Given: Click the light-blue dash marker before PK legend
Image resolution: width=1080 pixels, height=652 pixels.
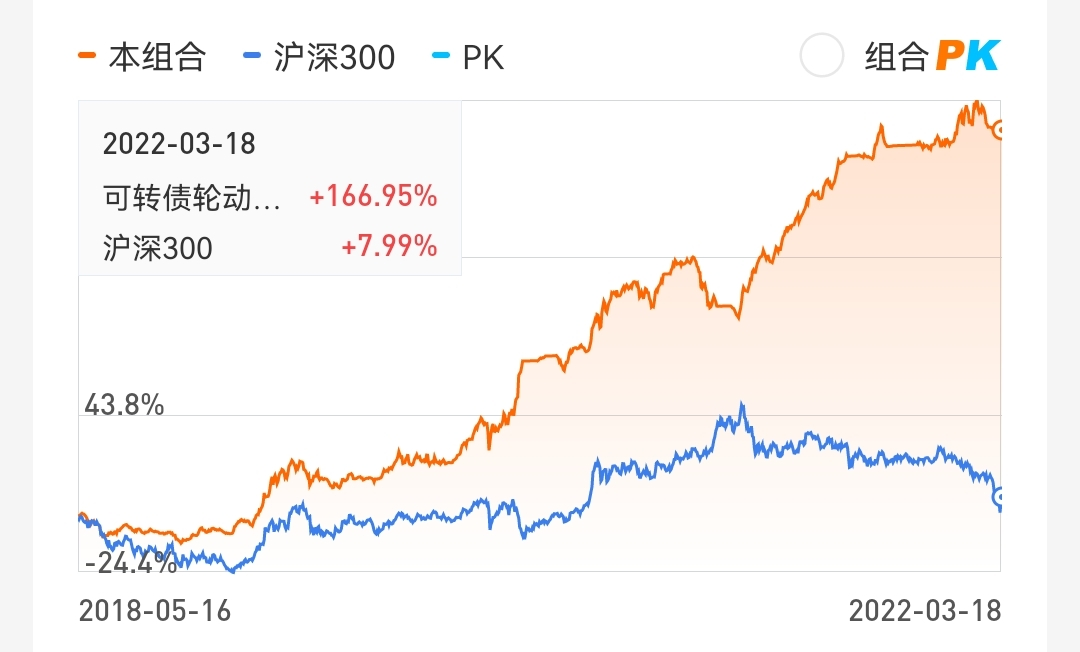Looking at the screenshot, I should 438,57.
